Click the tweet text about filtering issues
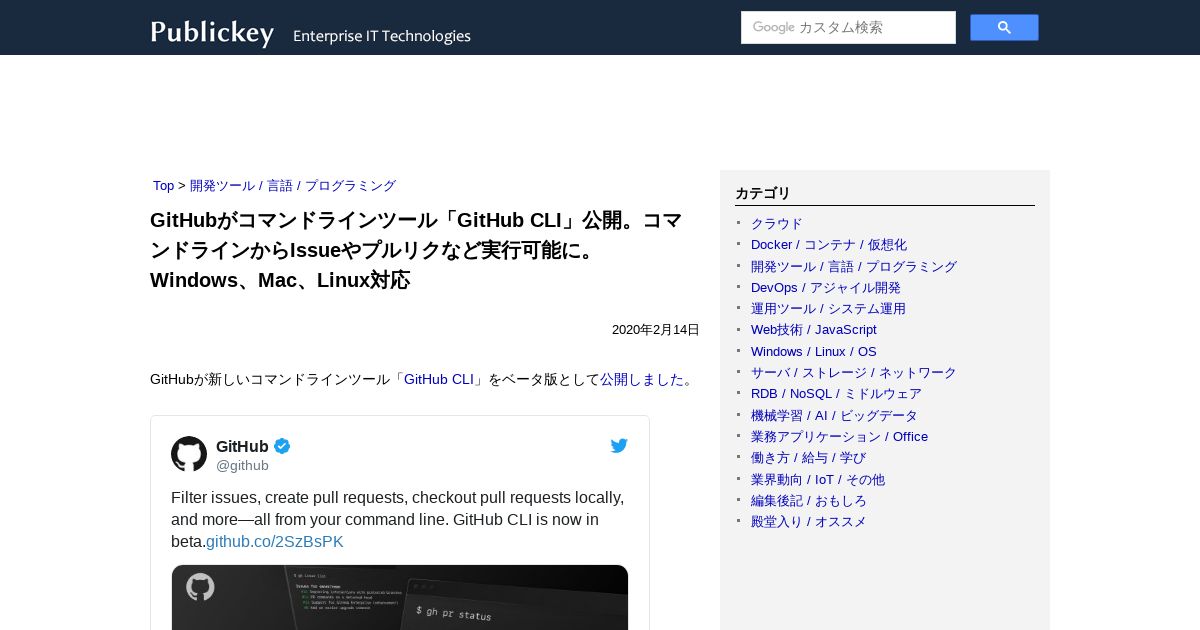 click(398, 520)
